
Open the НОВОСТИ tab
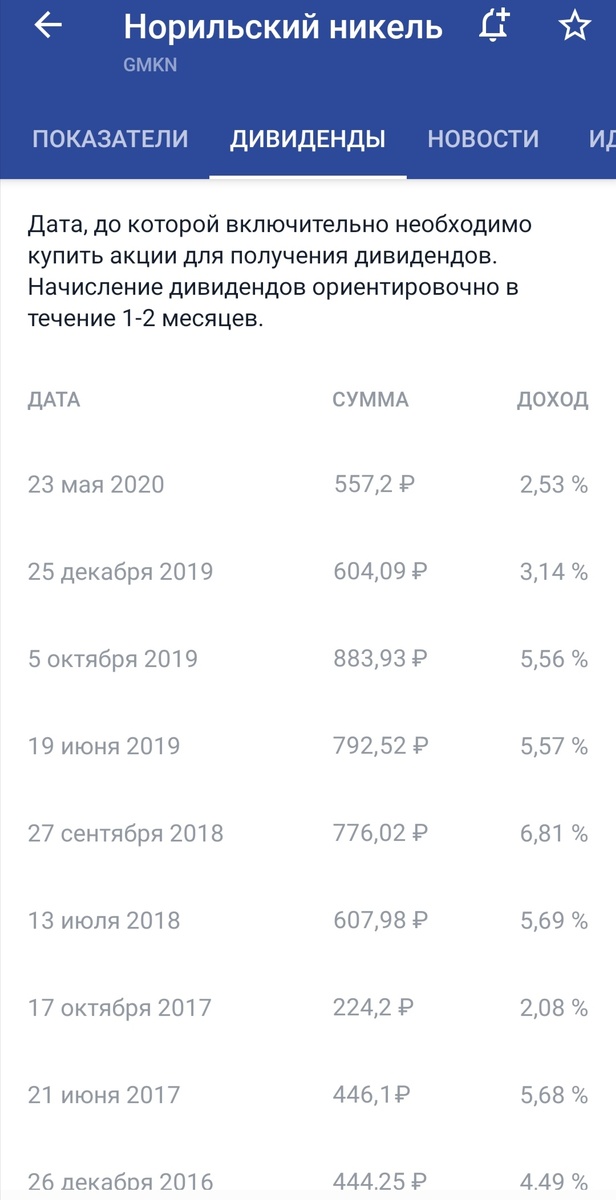click(x=484, y=139)
